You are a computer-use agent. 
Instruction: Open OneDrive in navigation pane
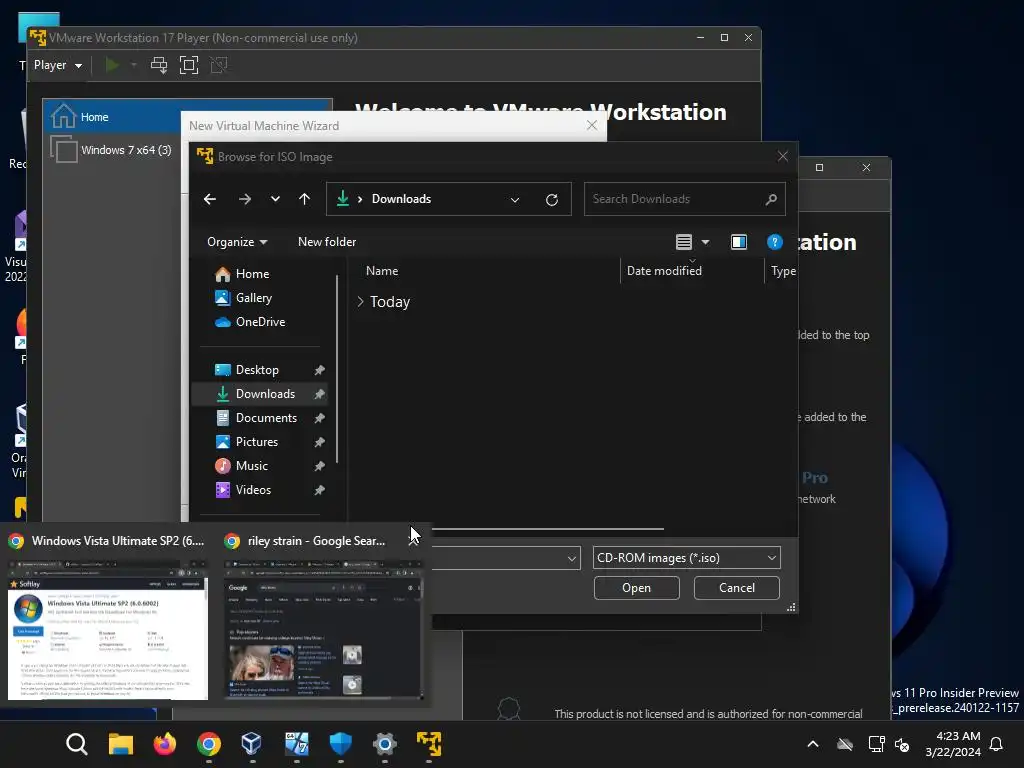260,322
